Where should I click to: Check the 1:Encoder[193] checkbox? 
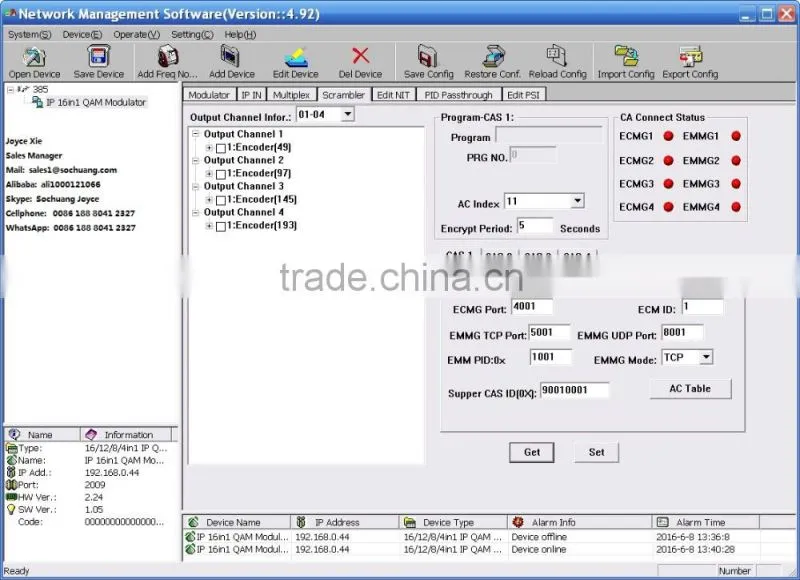point(221,226)
